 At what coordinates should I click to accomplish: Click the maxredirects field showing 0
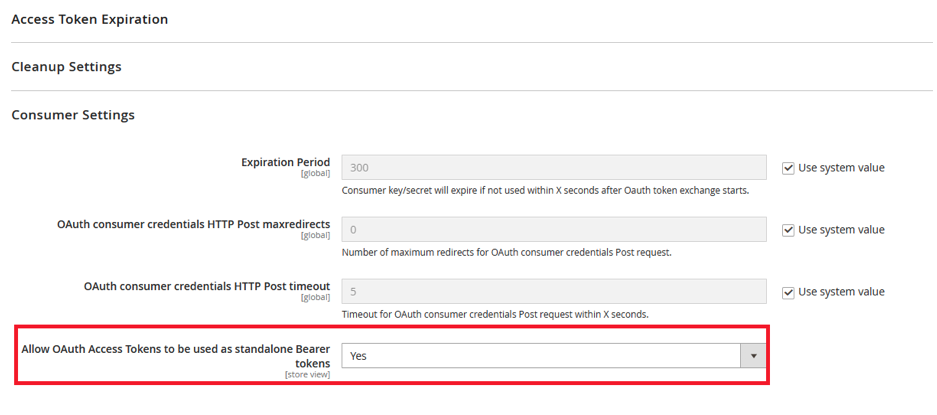click(554, 230)
